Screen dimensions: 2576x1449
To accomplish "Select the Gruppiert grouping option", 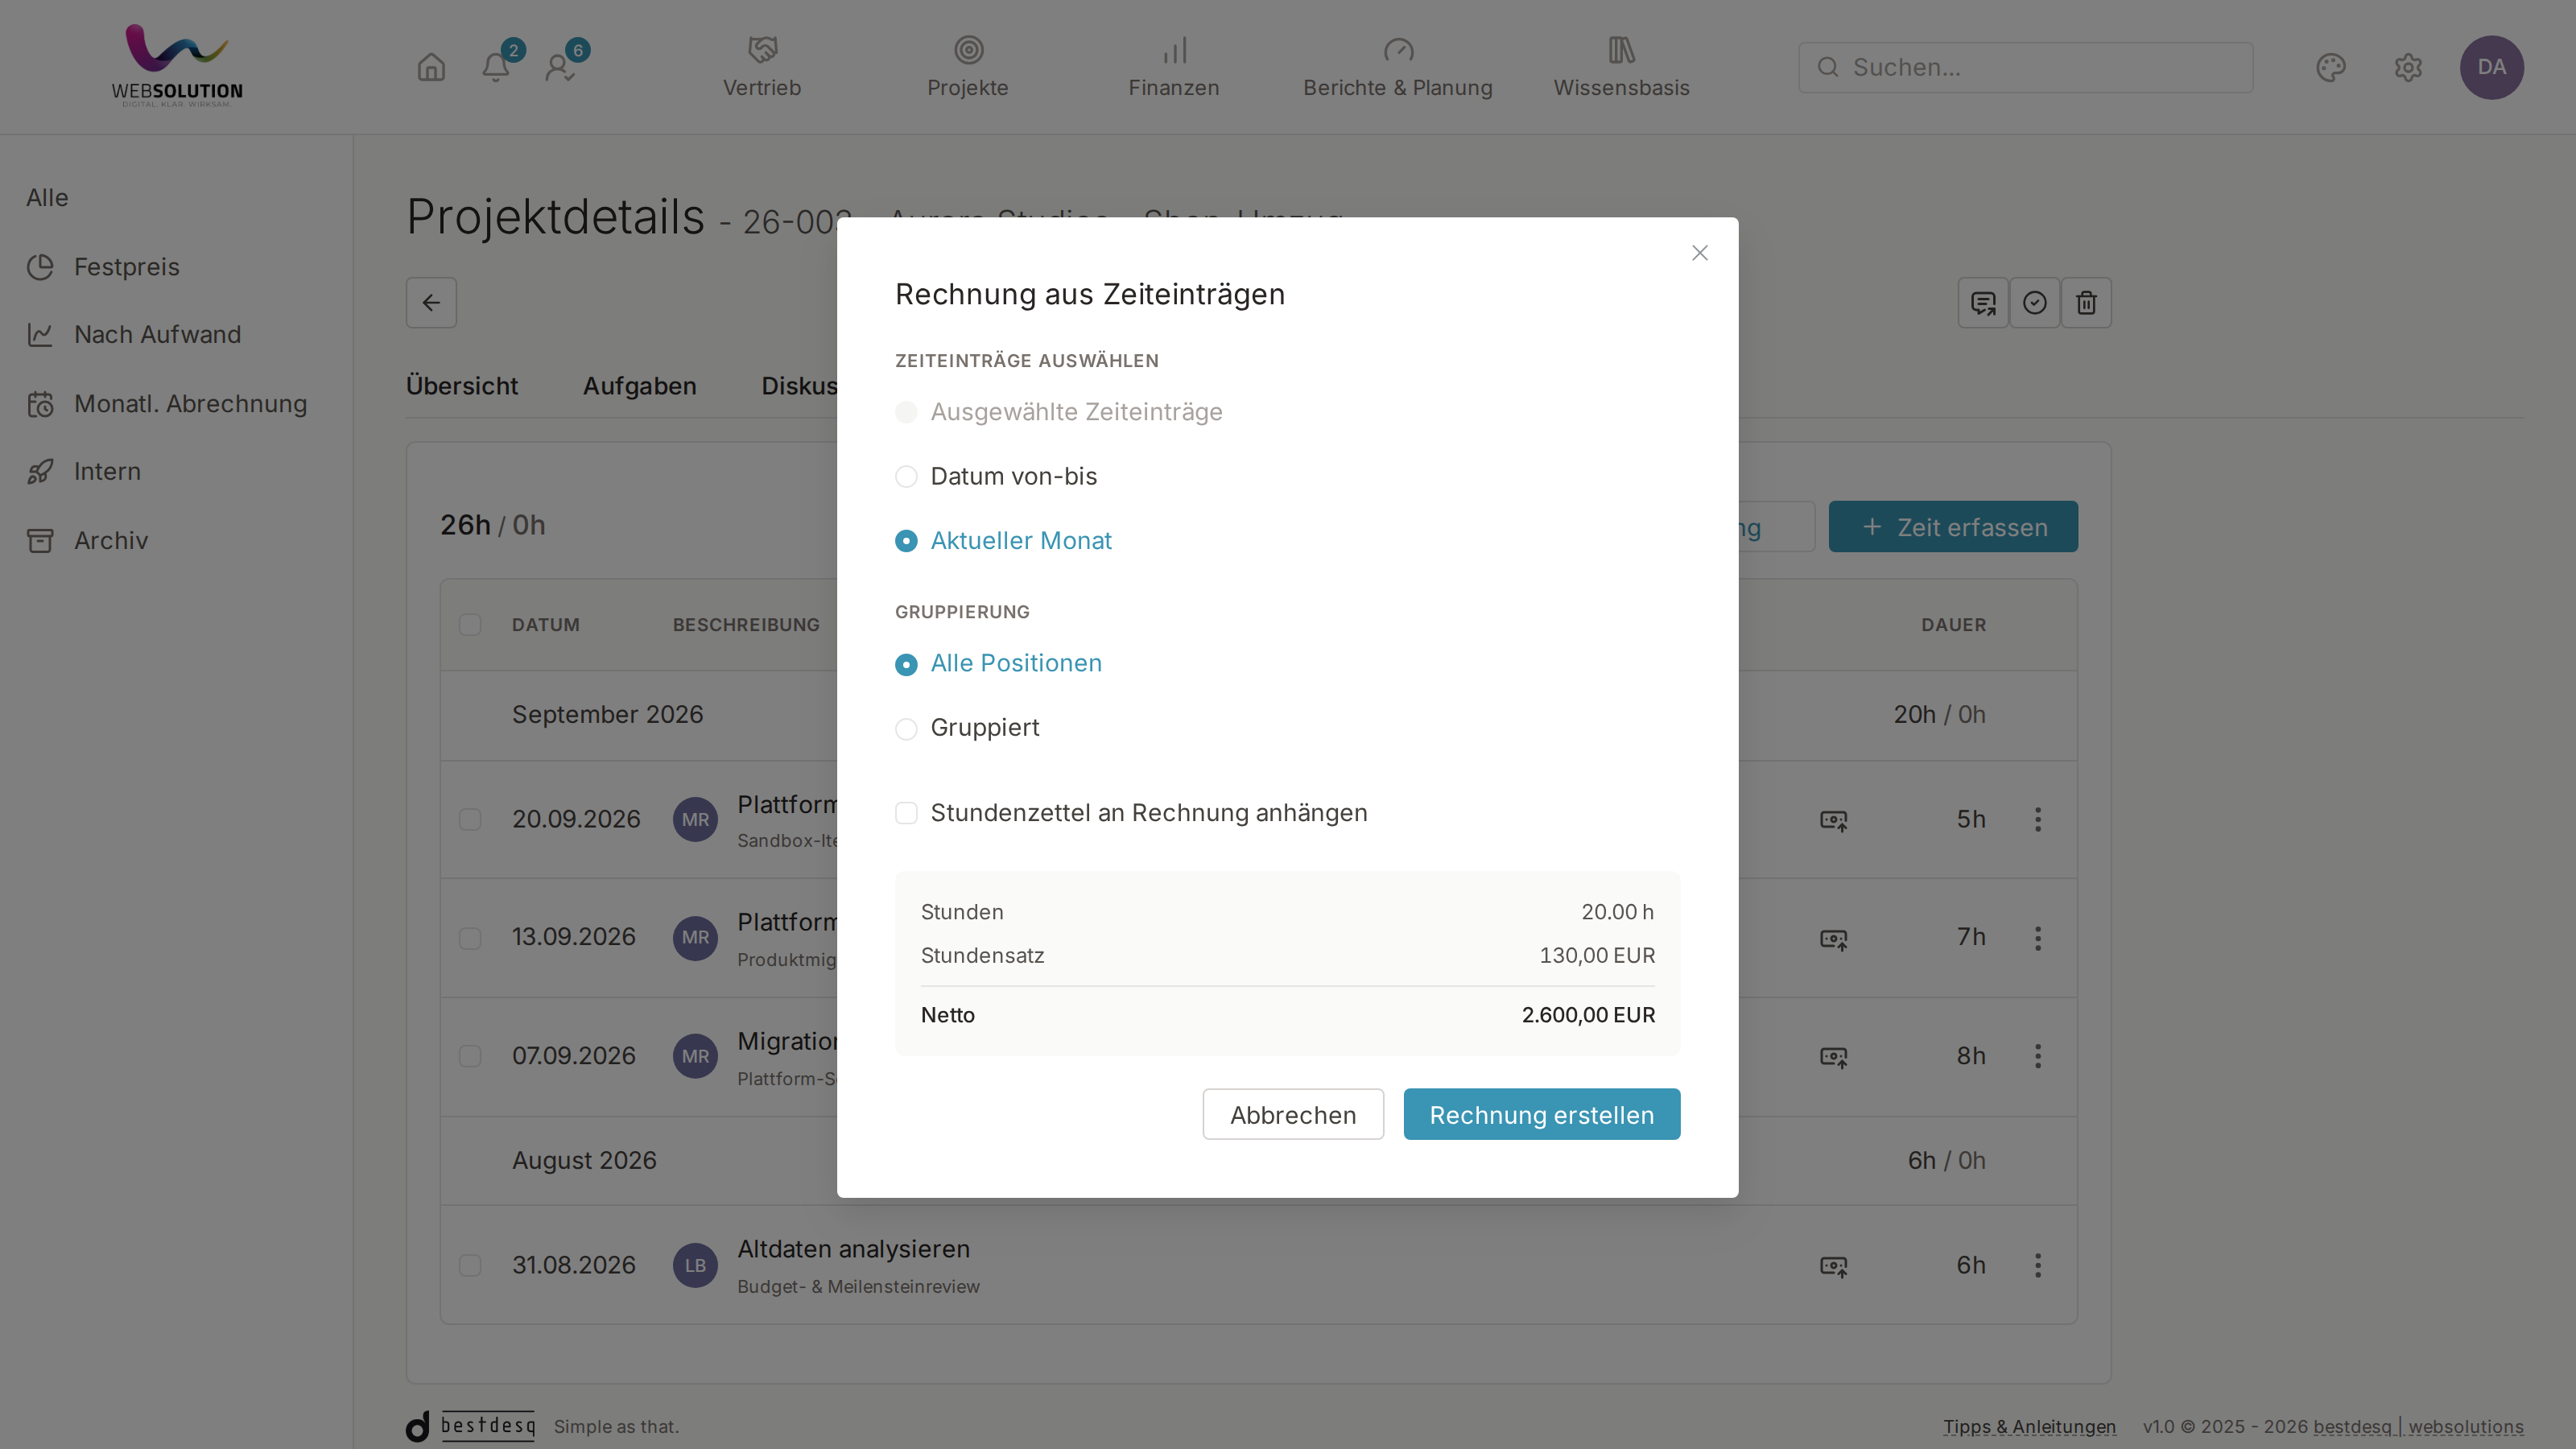I will tap(966, 728).
